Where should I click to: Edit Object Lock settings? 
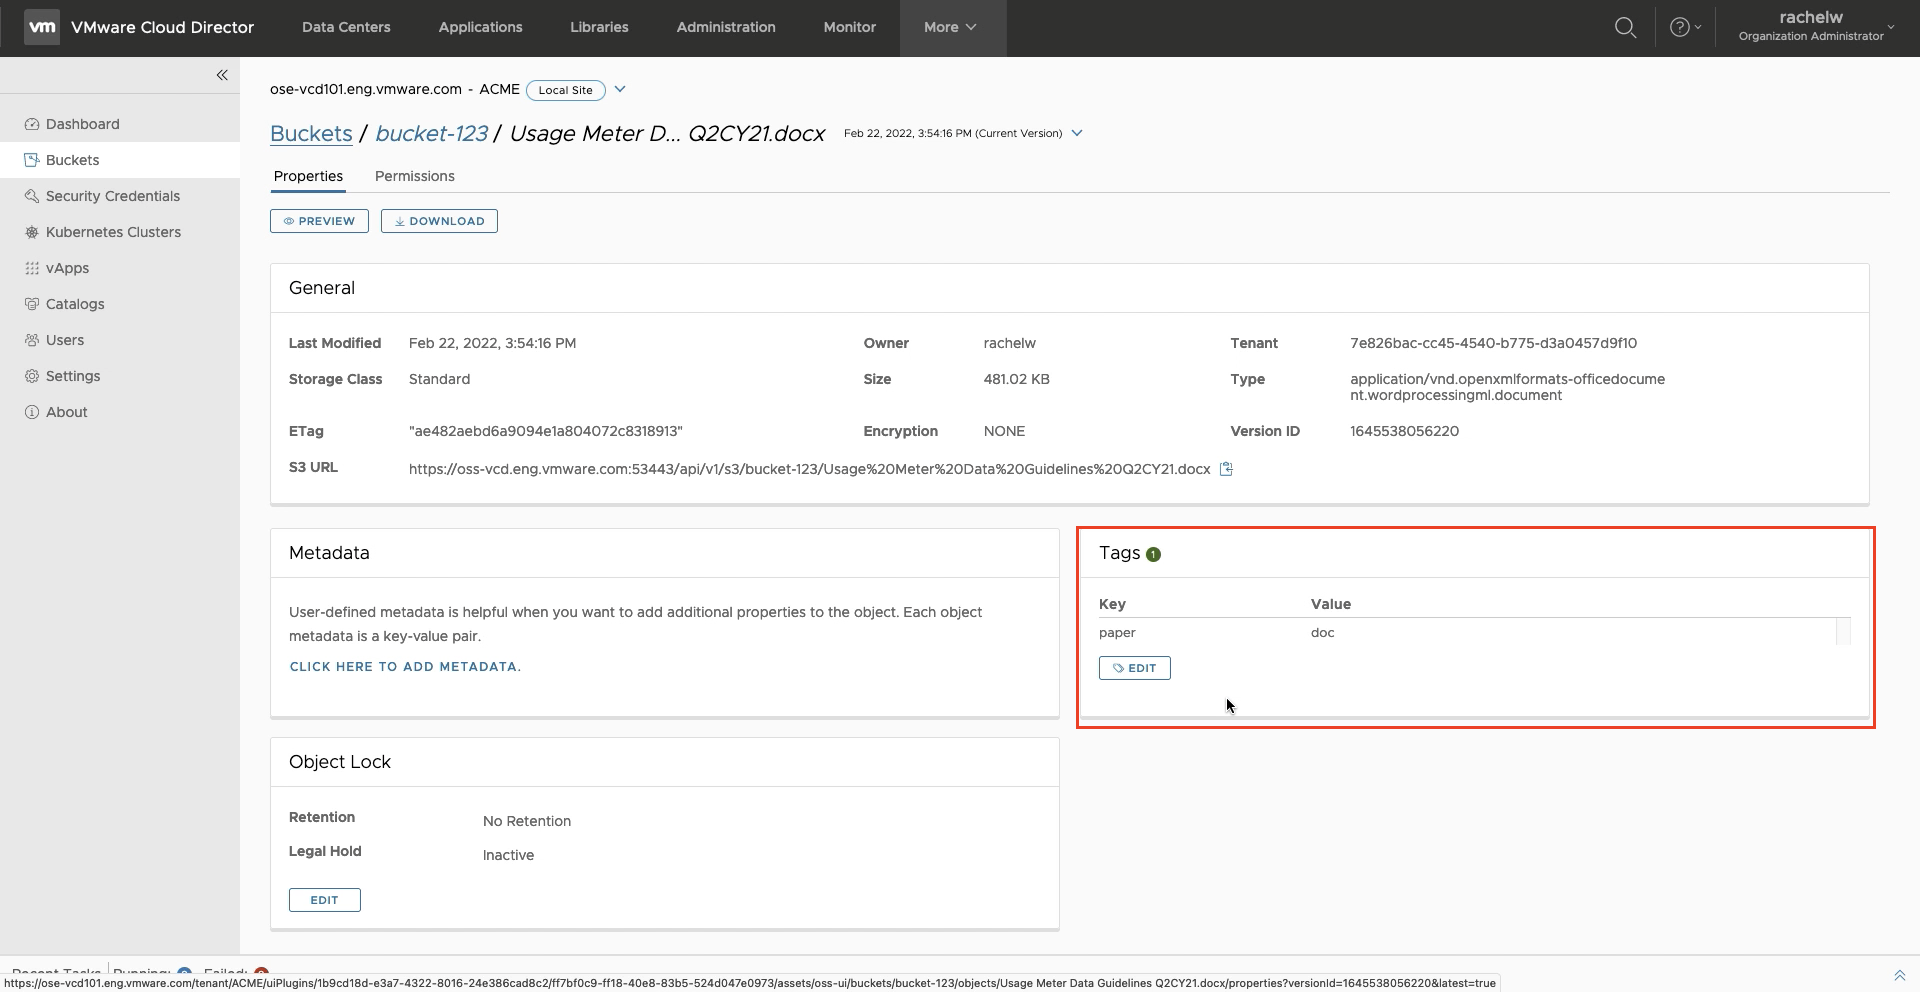point(324,900)
